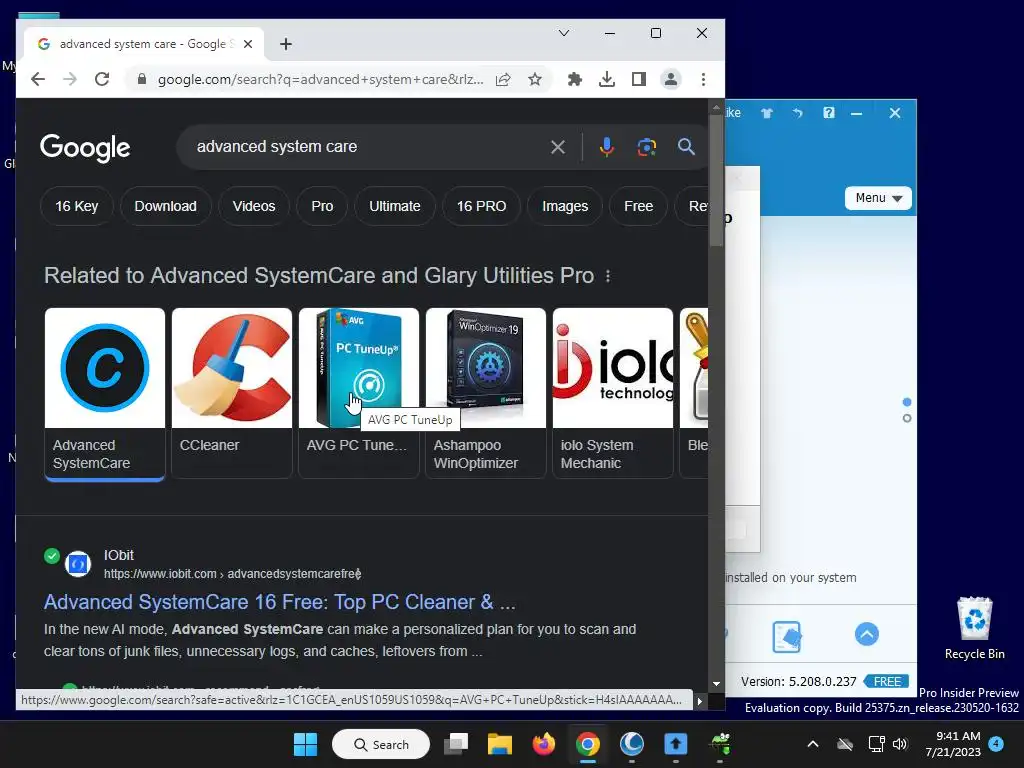This screenshot has width=1024, height=768.
Task: Select first page dot in background app
Action: pos(906,402)
